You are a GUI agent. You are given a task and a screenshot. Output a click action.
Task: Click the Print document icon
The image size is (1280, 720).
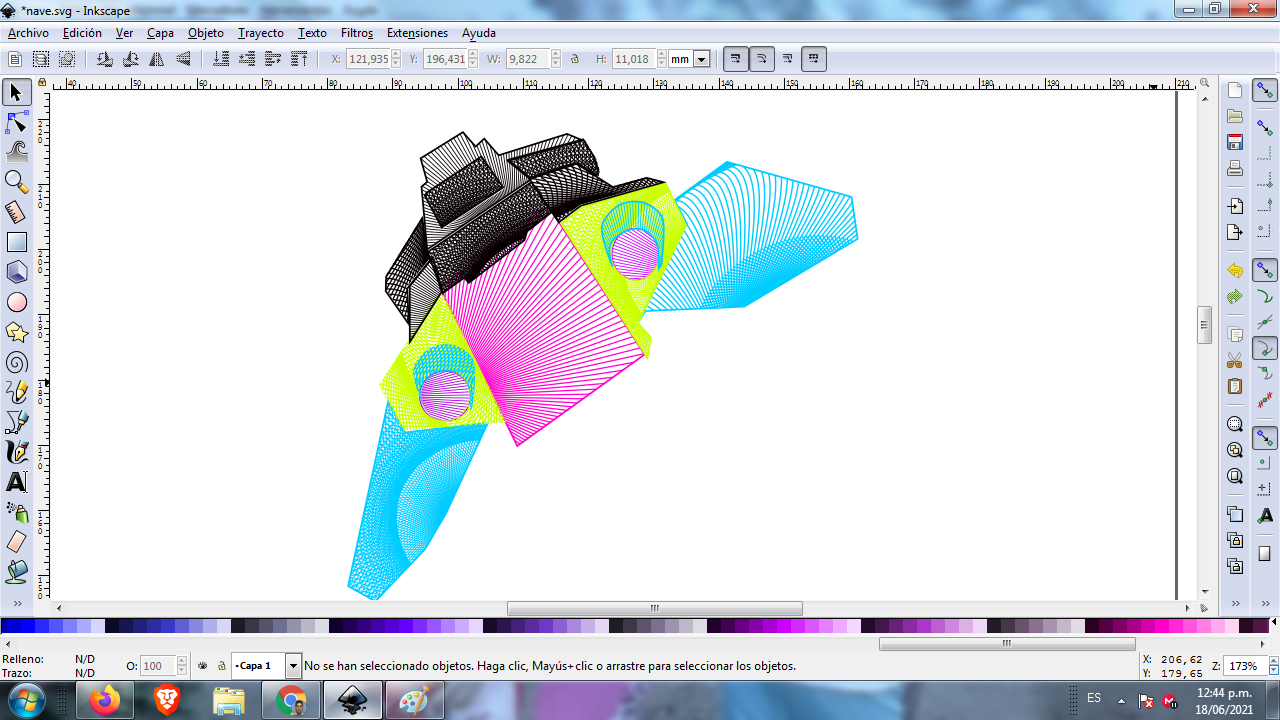tap(1235, 168)
